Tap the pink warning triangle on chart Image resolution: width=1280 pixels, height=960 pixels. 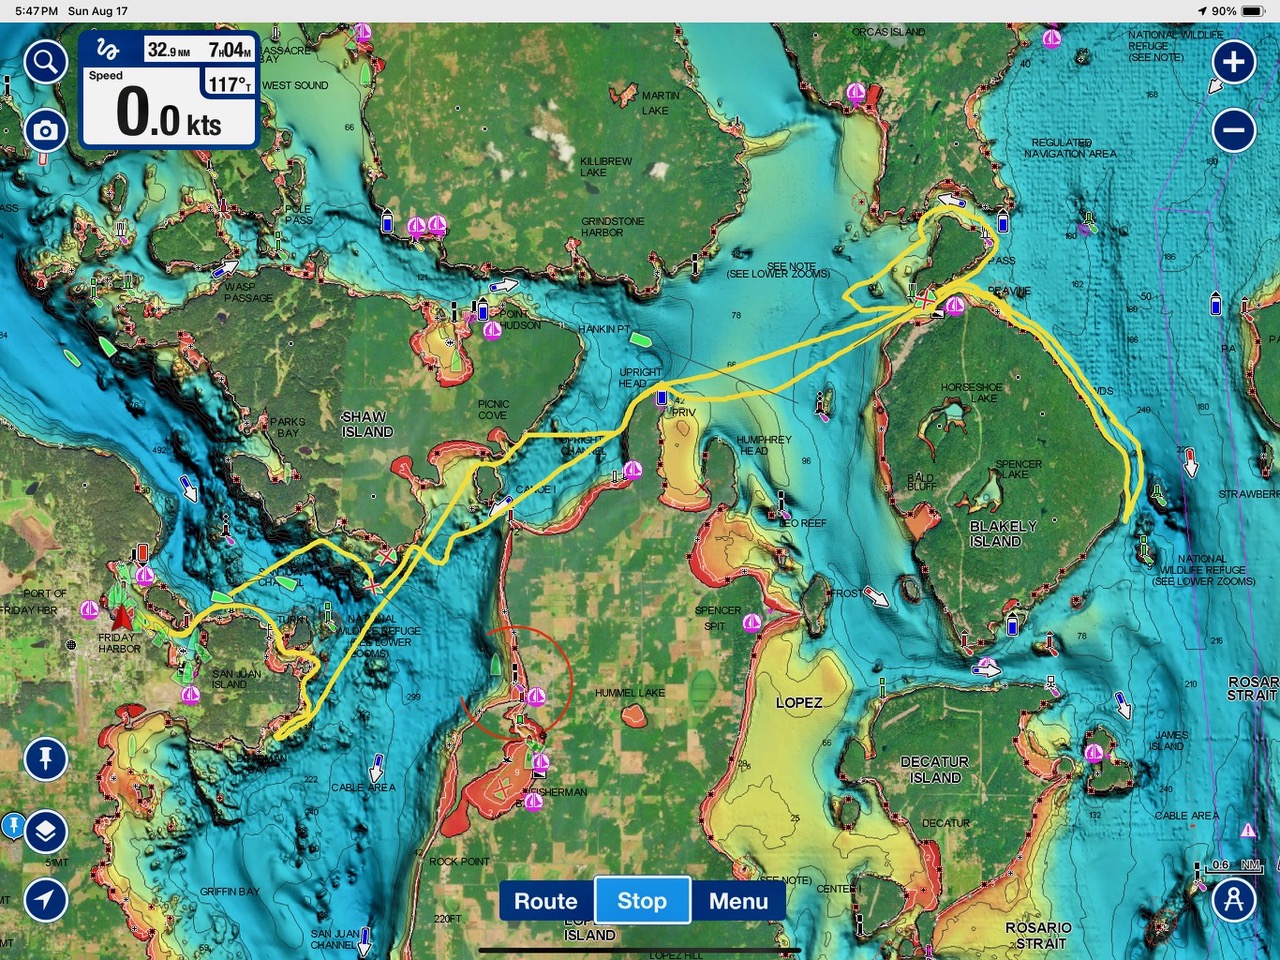(x=1248, y=830)
